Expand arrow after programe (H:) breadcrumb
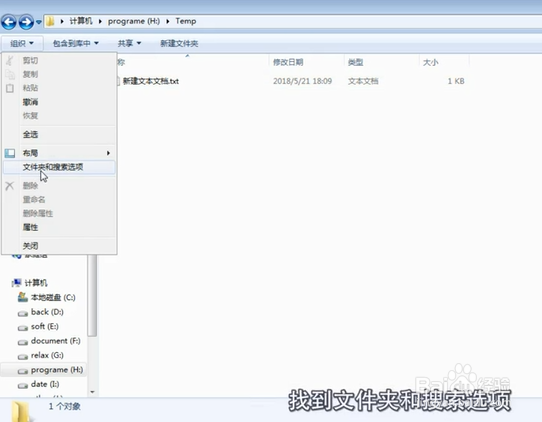Viewport: 542px width, 422px height. click(168, 21)
